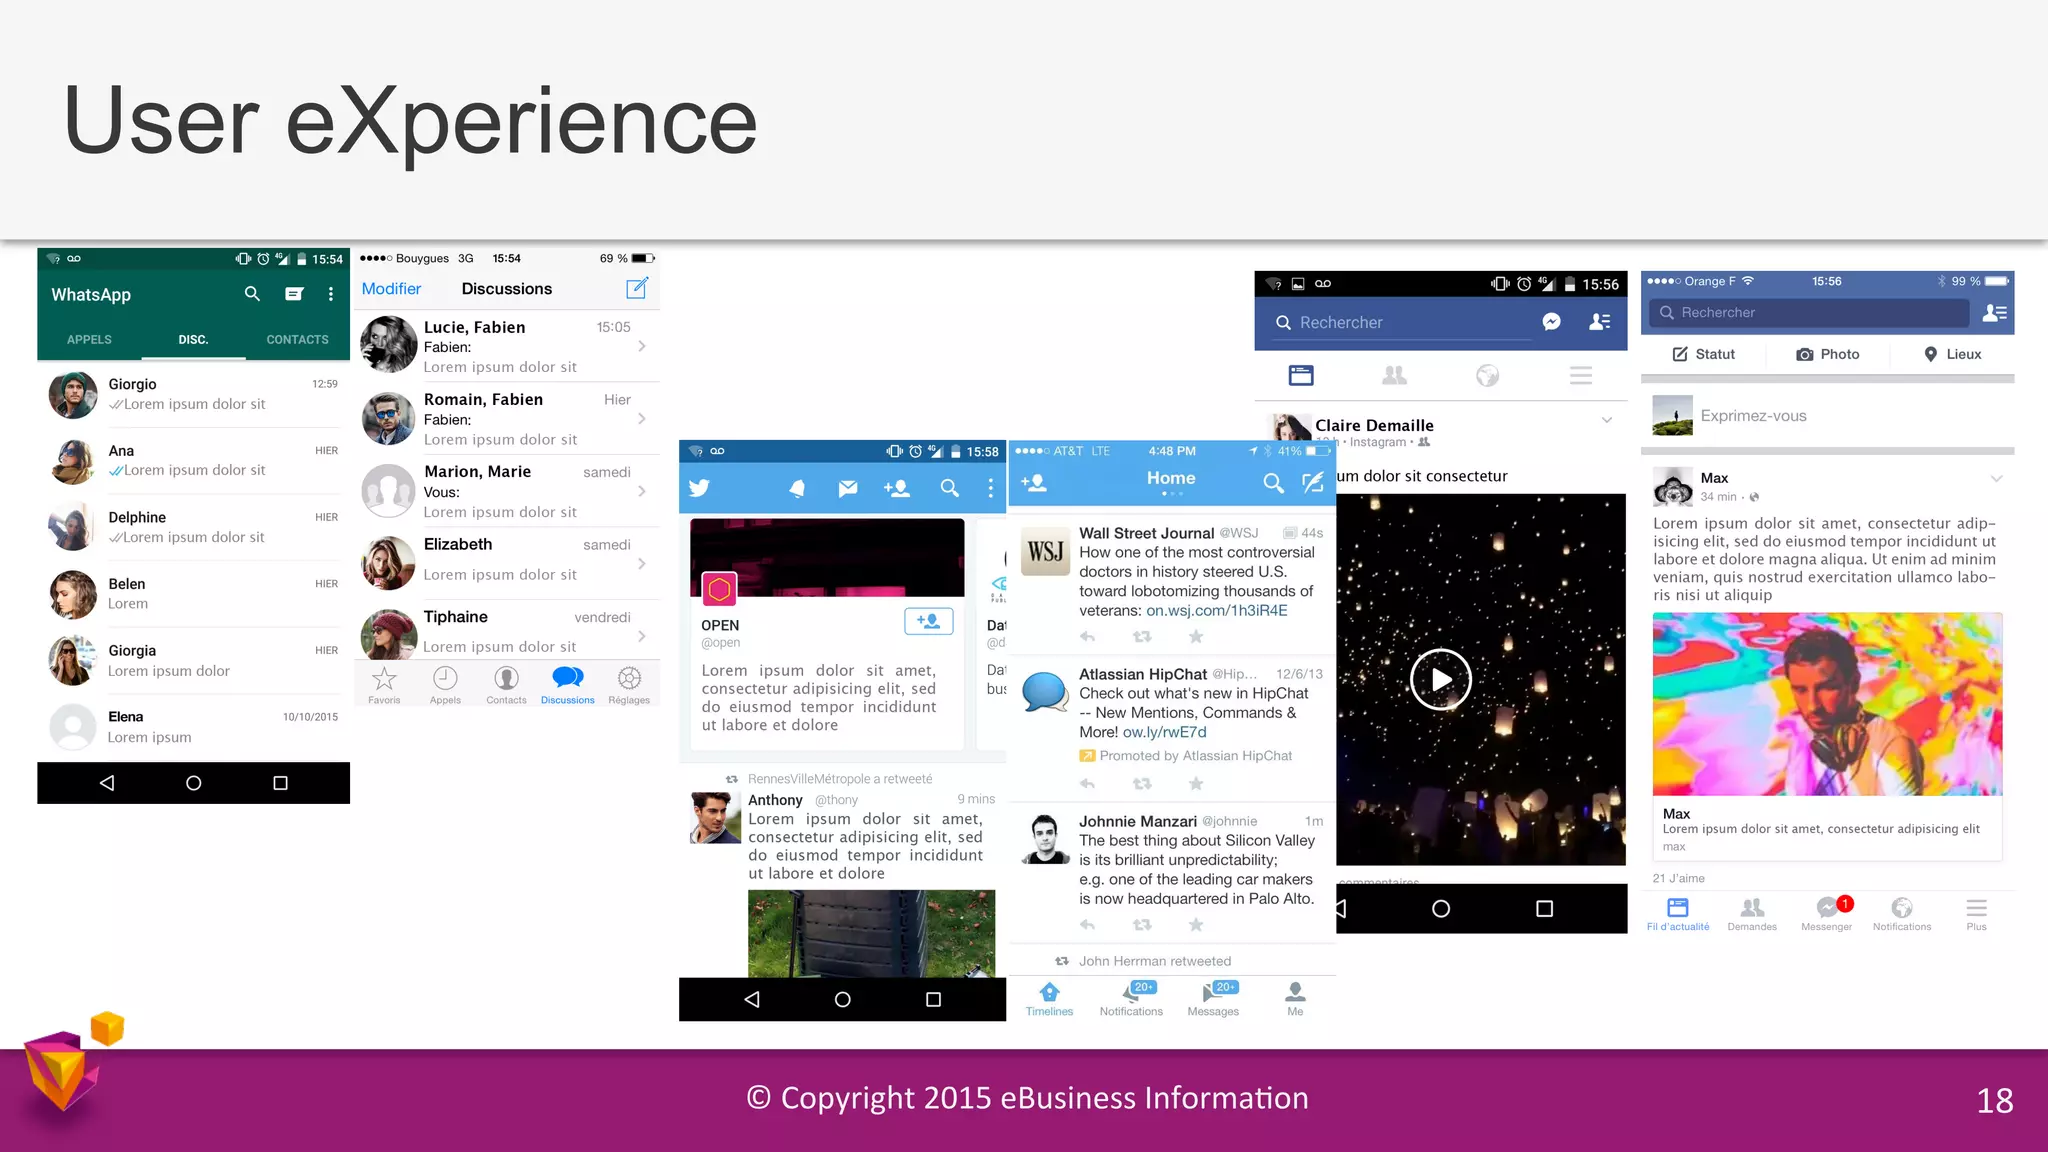Open Timelines tab in iOS Twitter
Viewport: 2048px width, 1152px height.
point(1049,999)
